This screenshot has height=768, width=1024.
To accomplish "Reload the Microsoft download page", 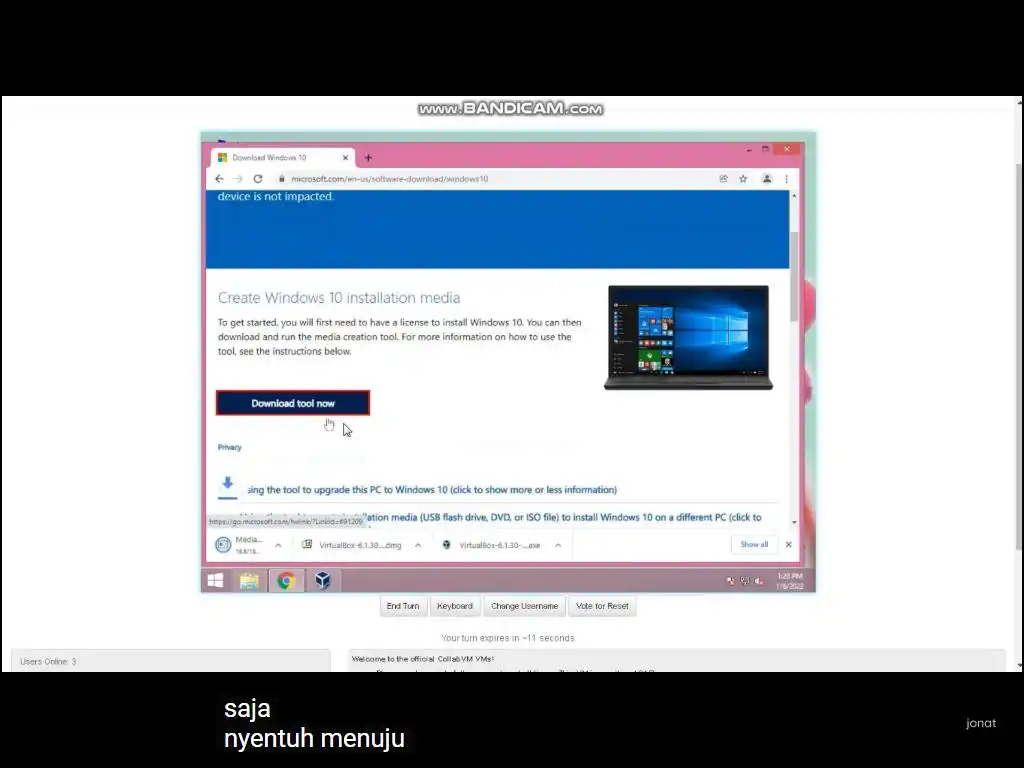I will [258, 179].
